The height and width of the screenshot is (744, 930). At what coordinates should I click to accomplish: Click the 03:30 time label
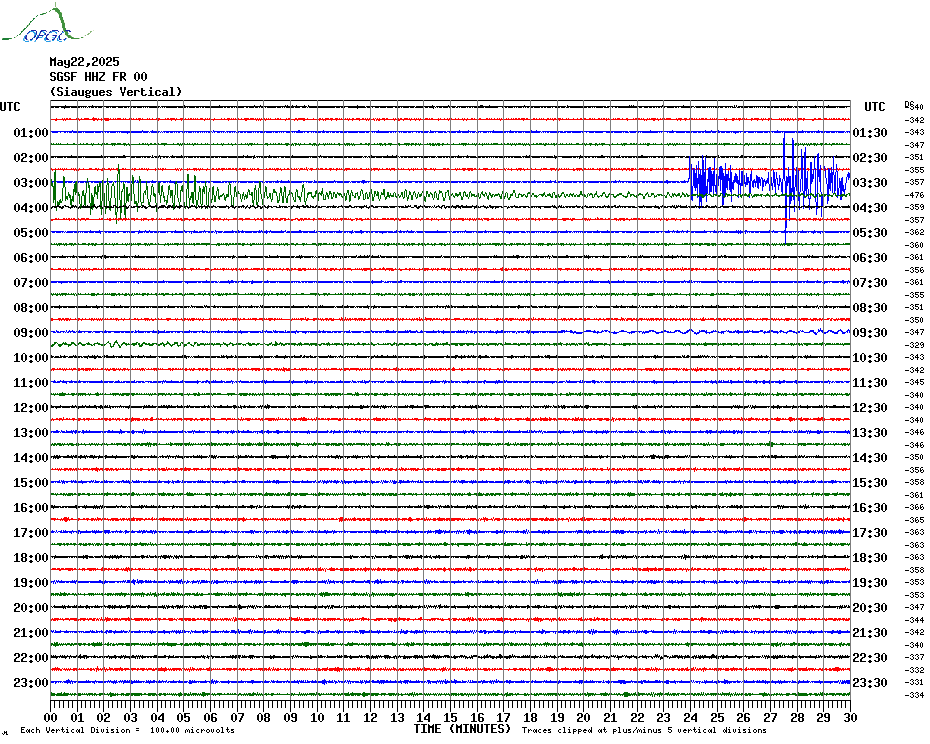pyautogui.click(x=870, y=182)
